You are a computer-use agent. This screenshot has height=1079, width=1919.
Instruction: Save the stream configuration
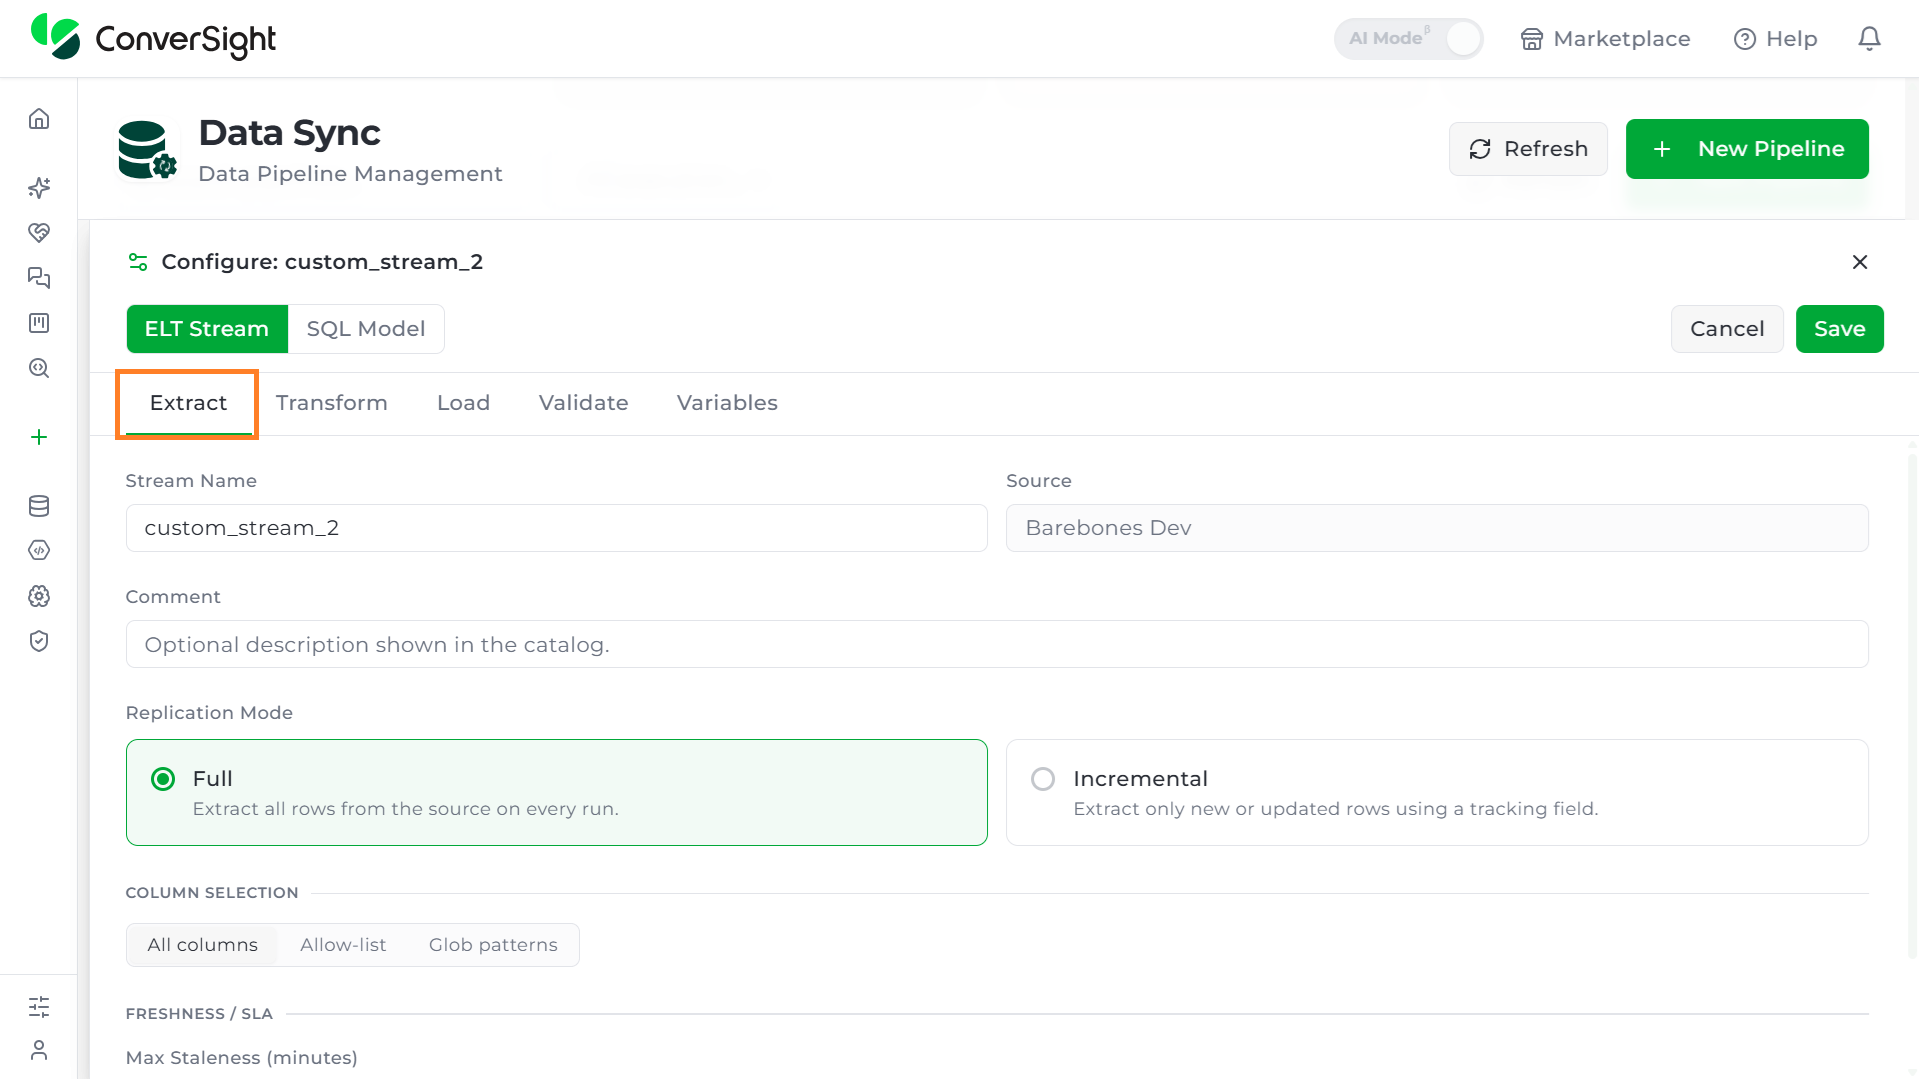point(1840,329)
